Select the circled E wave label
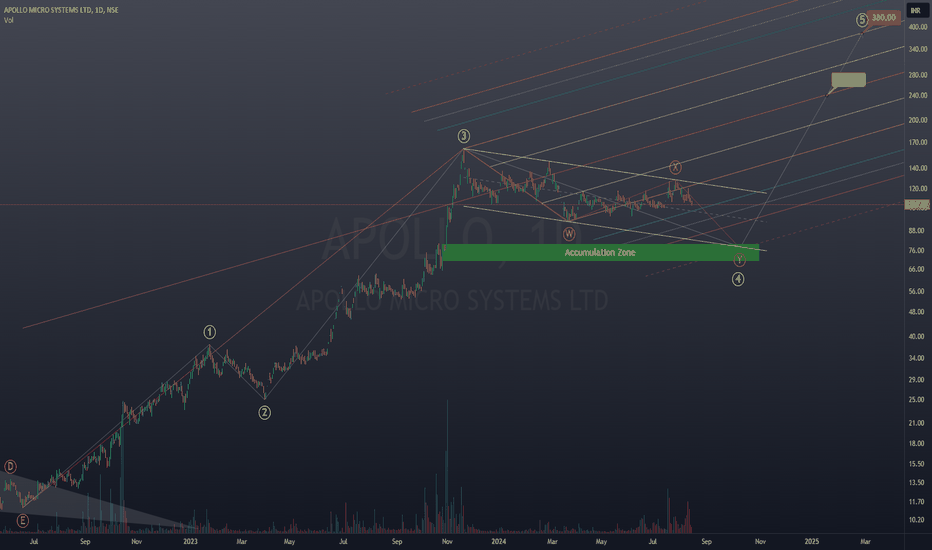This screenshot has width=932, height=550. coord(23,521)
